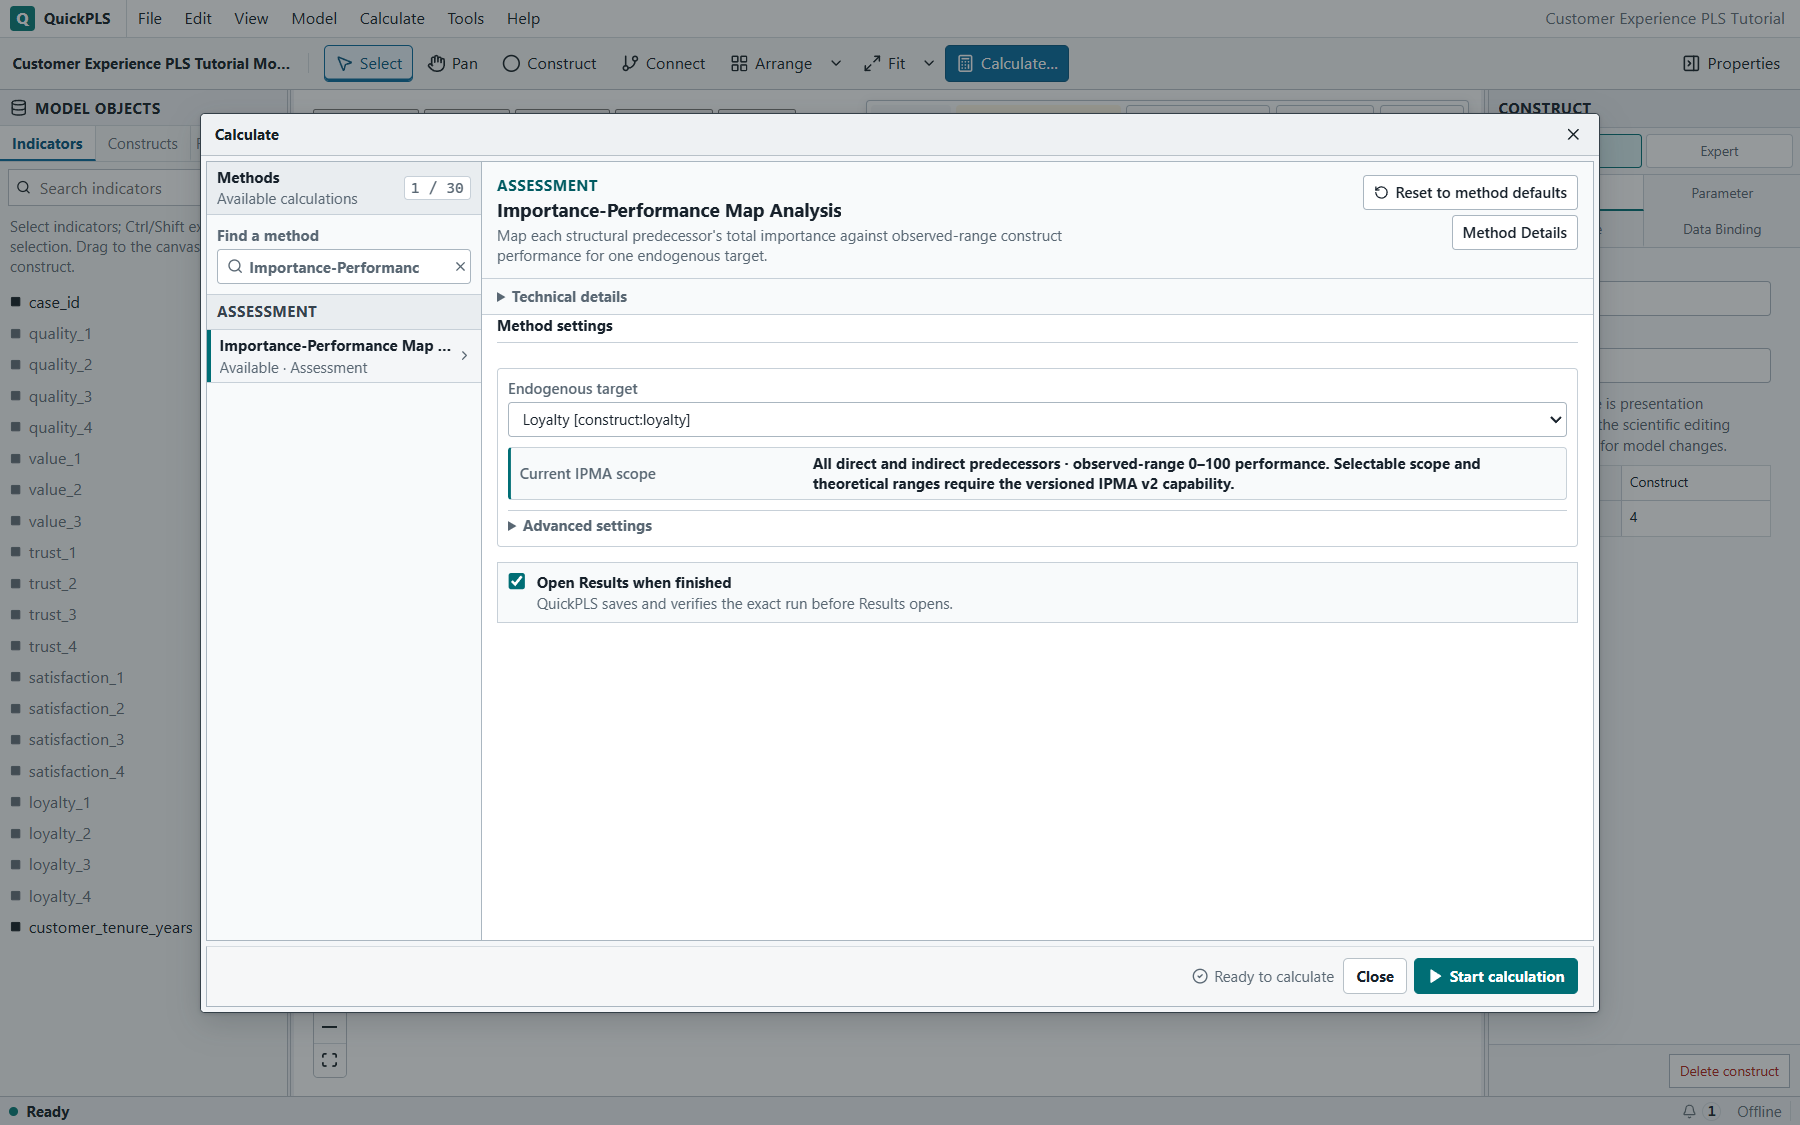Start calculation

click(1495, 976)
